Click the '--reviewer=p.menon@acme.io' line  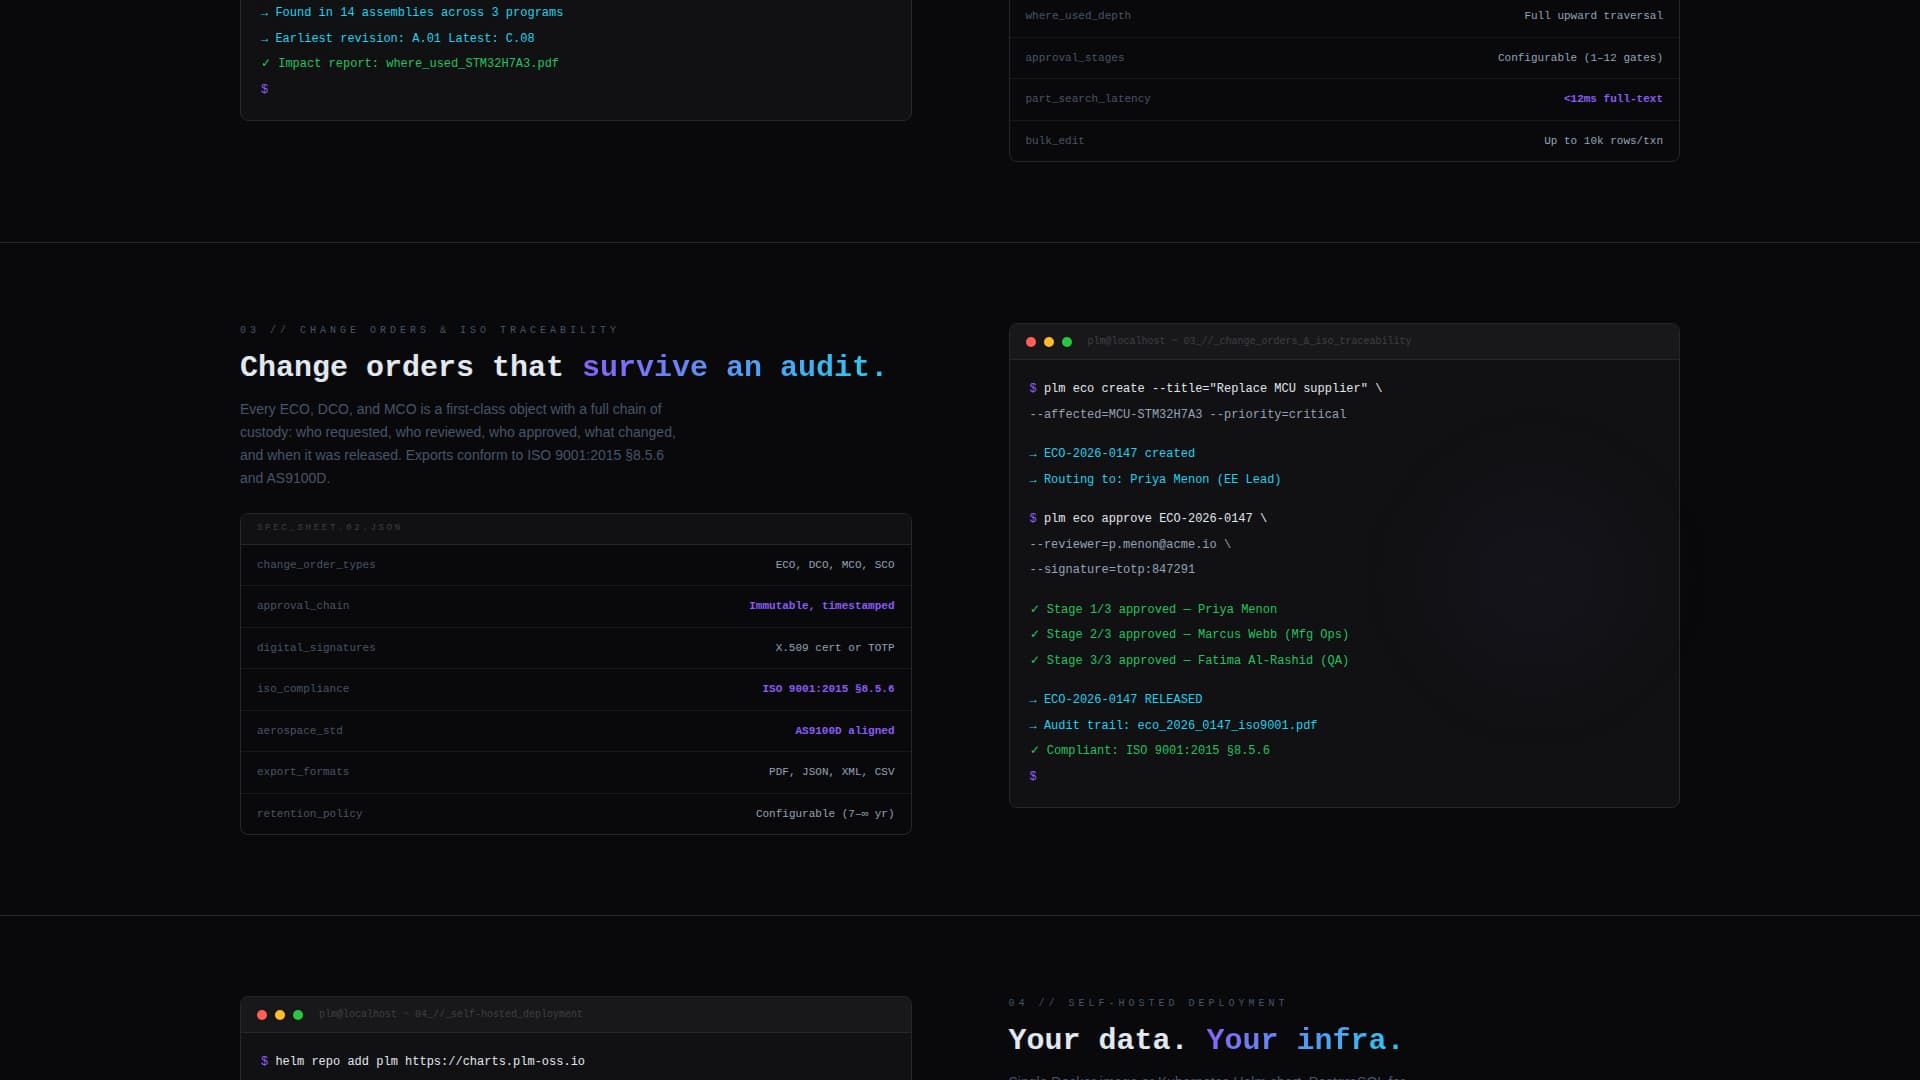(x=1130, y=544)
